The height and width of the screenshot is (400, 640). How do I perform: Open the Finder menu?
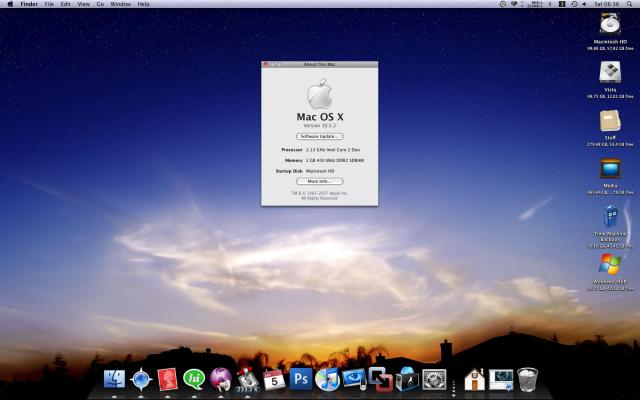[29, 4]
